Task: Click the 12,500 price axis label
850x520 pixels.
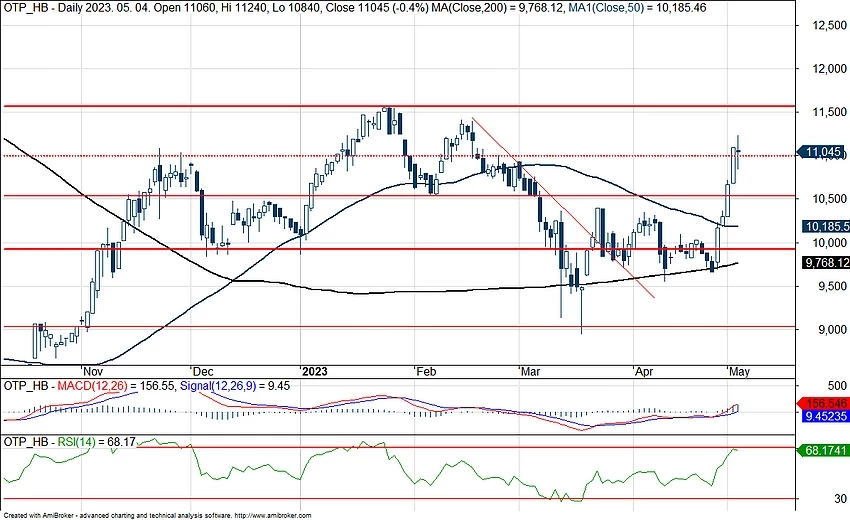Action: (x=818, y=25)
